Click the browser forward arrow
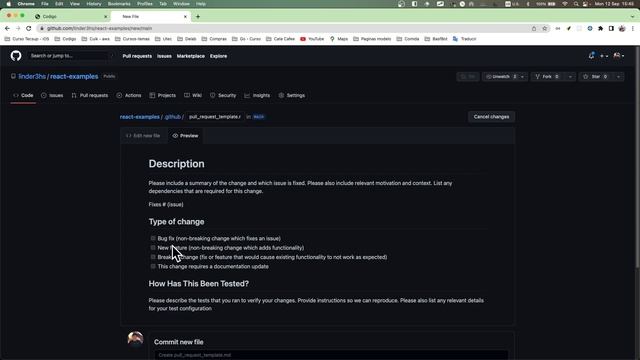640x360 pixels. pos(18,28)
